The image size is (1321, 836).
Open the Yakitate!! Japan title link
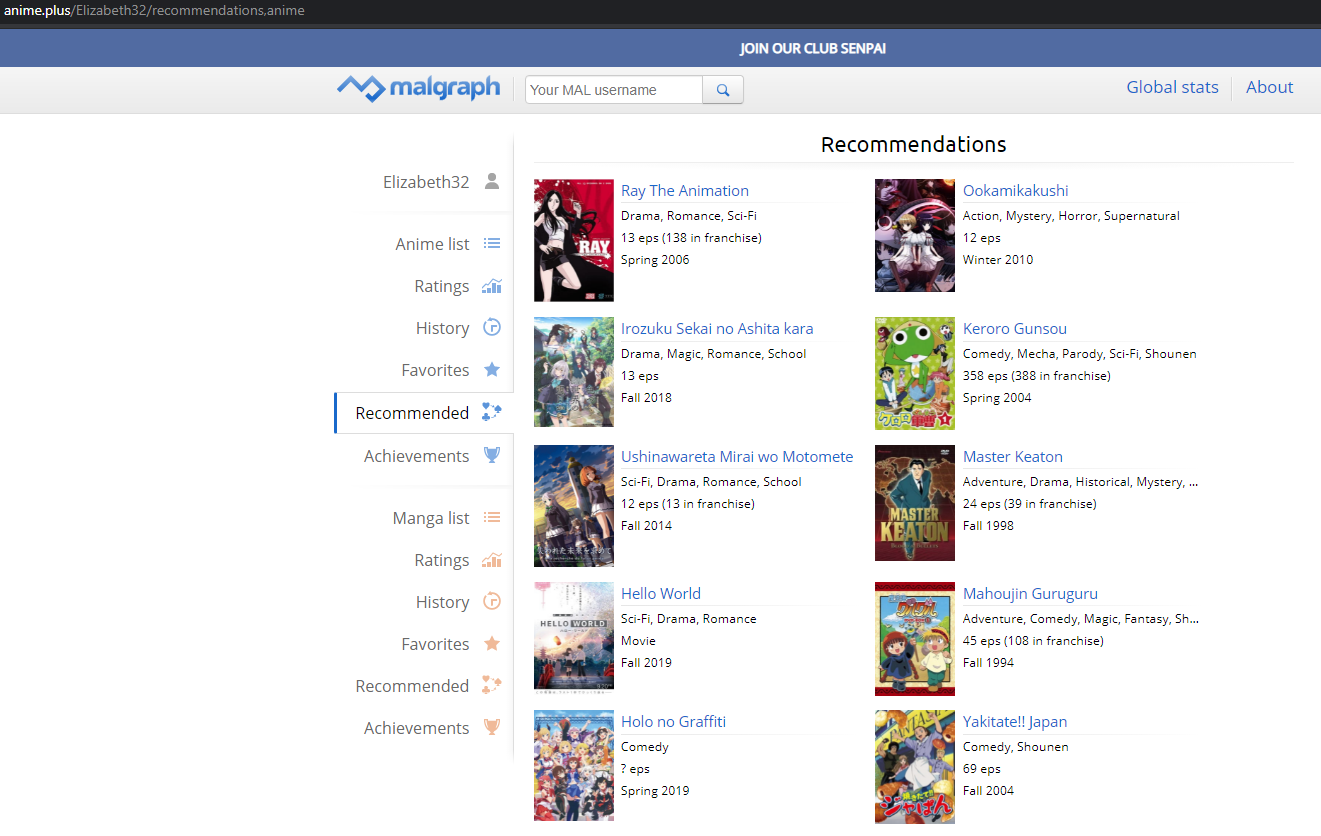point(1015,722)
